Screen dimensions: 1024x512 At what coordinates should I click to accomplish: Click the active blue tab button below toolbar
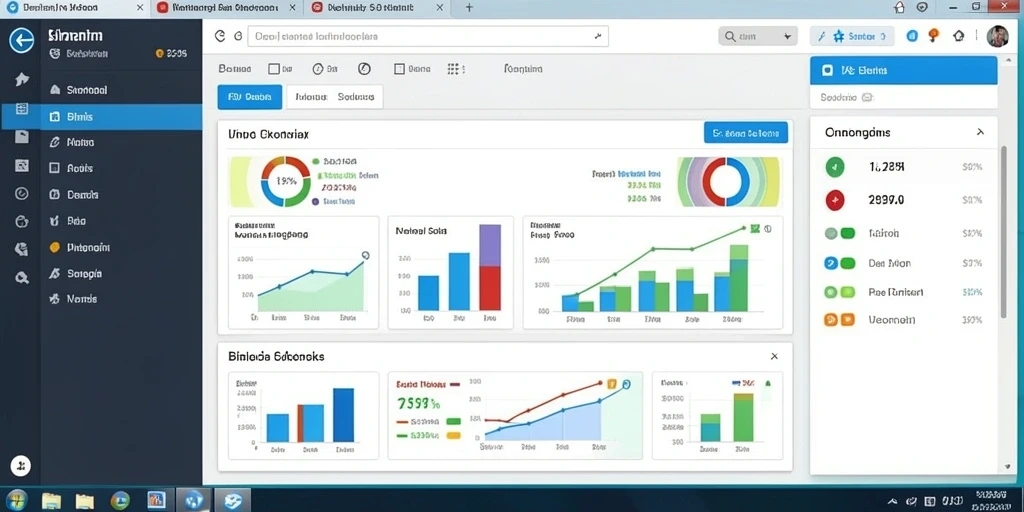tap(249, 97)
